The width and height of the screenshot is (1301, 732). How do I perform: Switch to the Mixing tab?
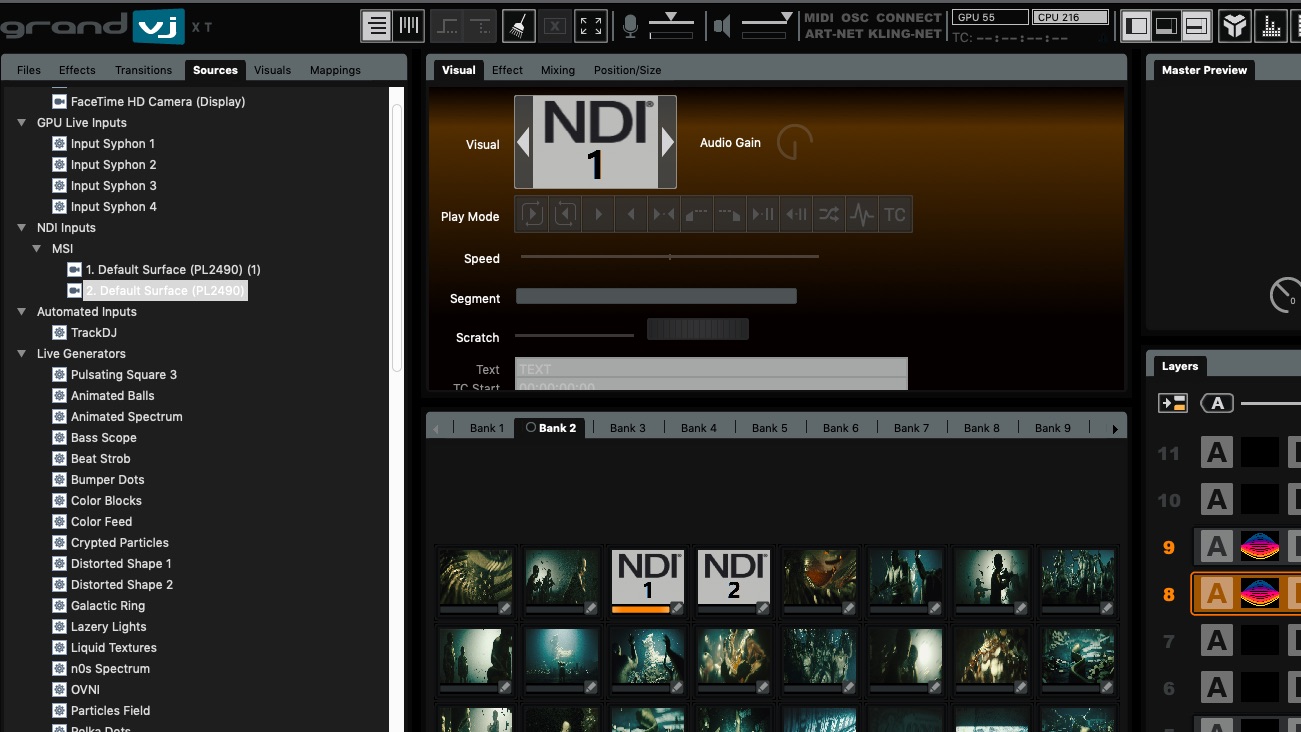tap(558, 70)
